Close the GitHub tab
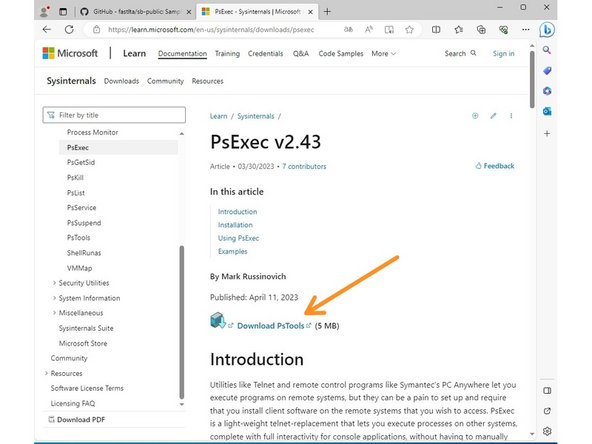This screenshot has height=444, width=592. (189, 12)
